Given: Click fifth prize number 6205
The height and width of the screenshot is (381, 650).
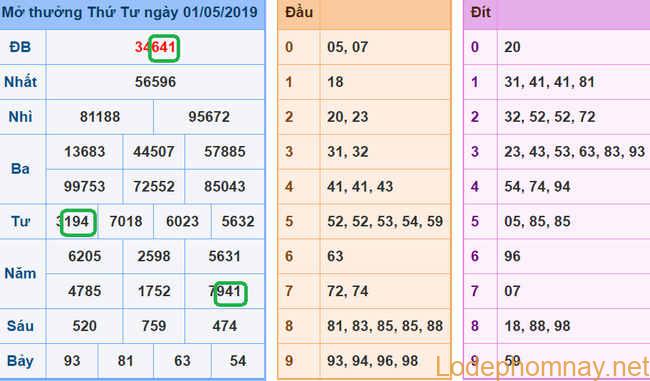Looking at the screenshot, I should point(85,256).
